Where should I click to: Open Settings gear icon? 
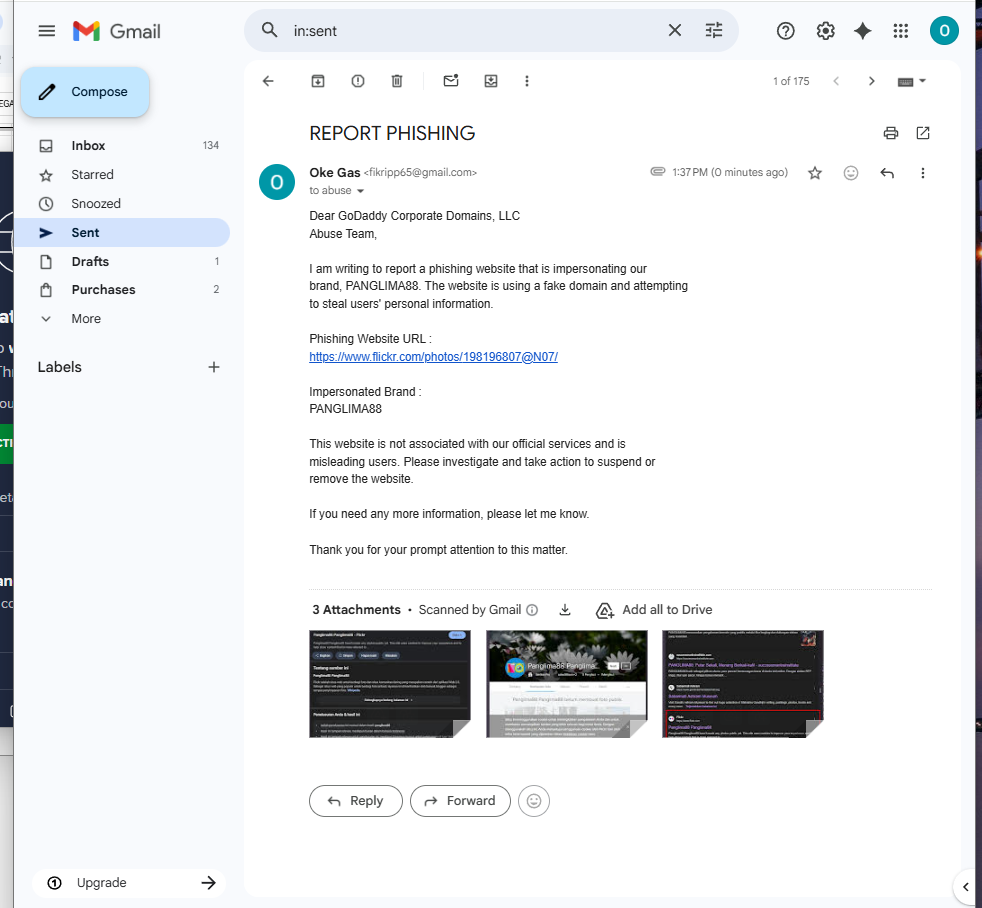[825, 31]
